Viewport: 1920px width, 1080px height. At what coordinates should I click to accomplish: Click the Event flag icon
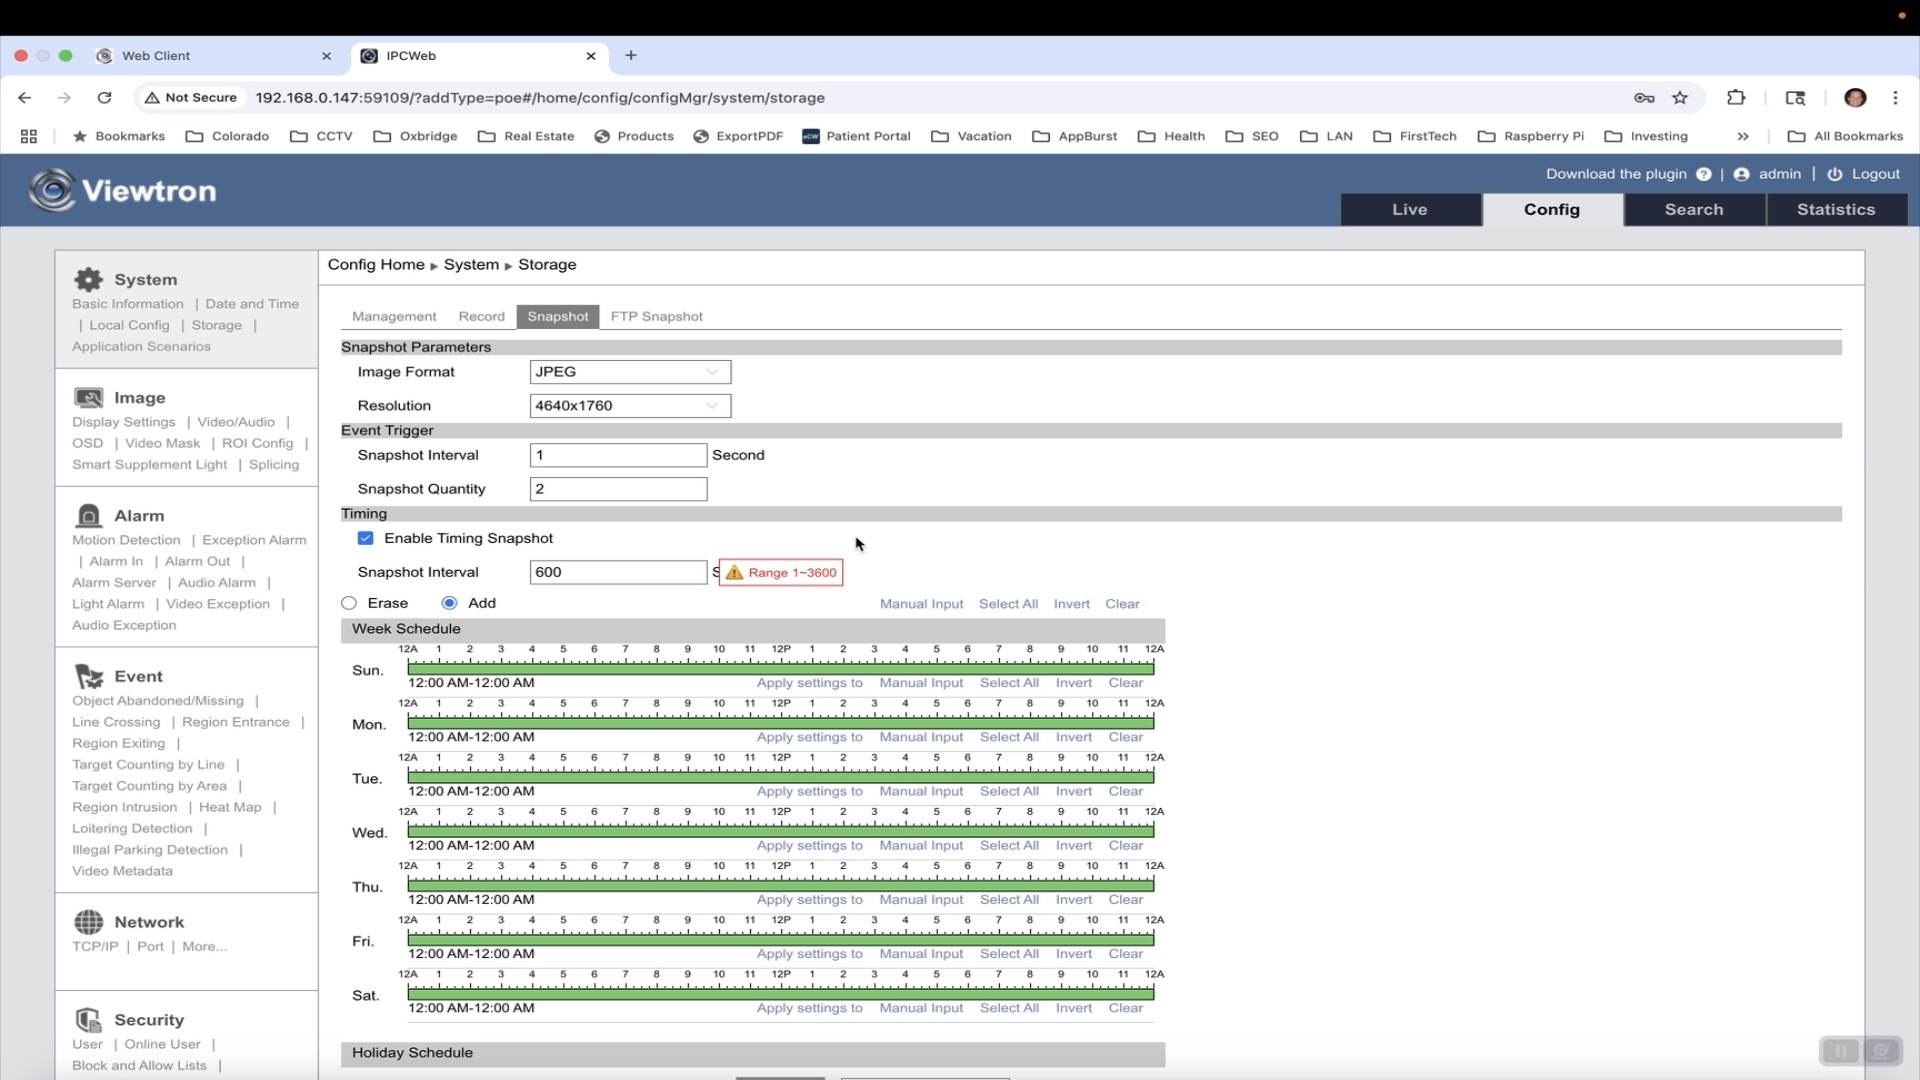[x=89, y=676]
